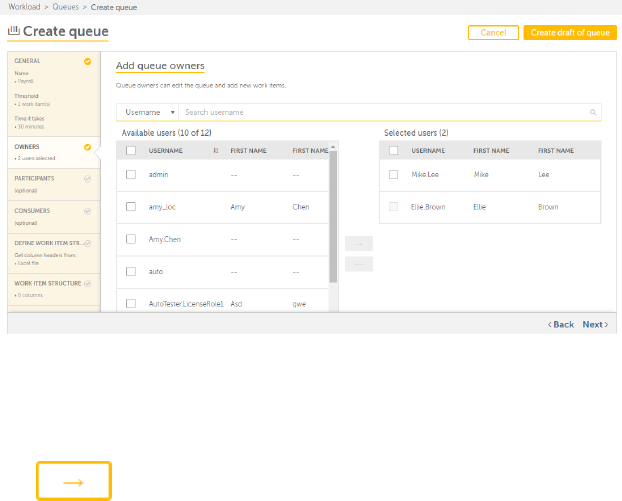
Task: Click the remove-from-selected left arrow button
Action: click(359, 264)
